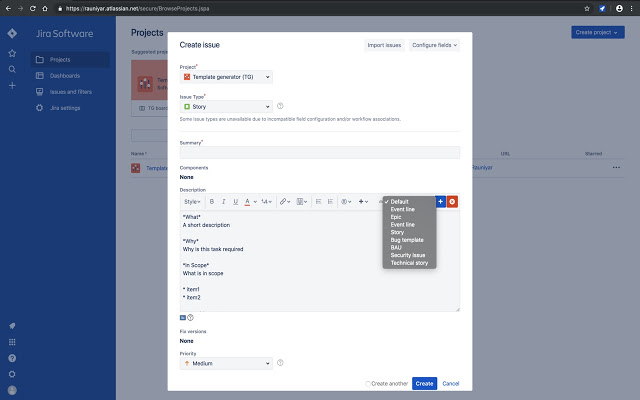Open the Issue Type dropdown
Image resolution: width=640 pixels, height=400 pixels.
226,107
